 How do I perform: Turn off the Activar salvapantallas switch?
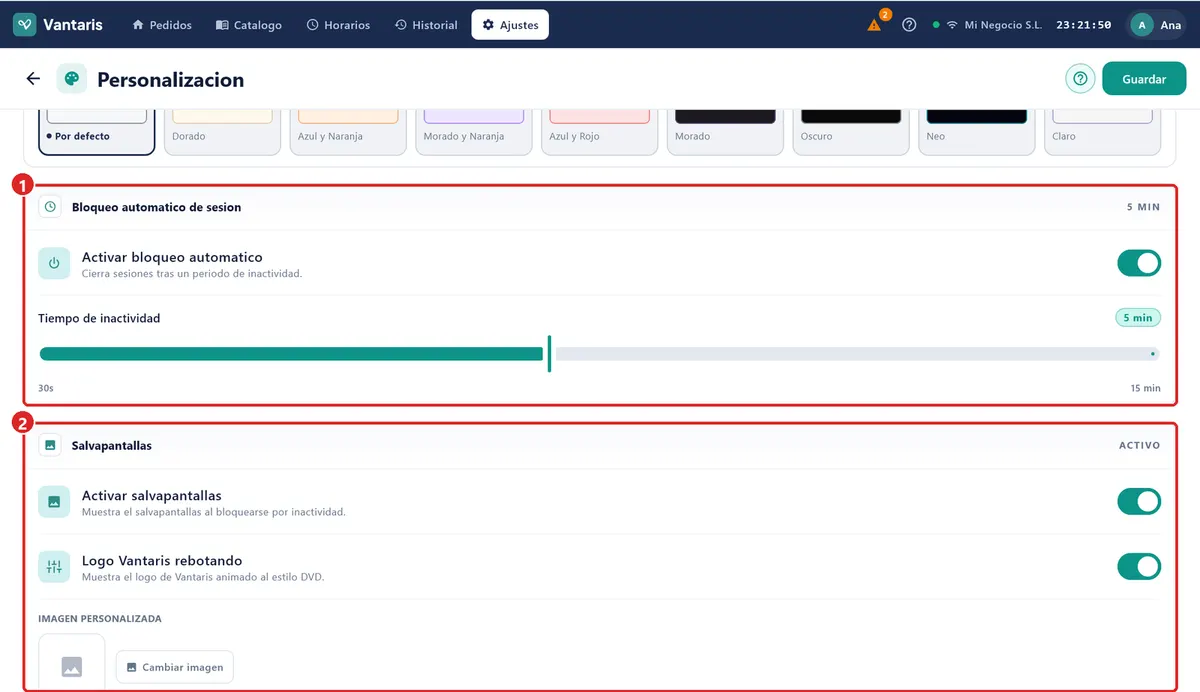click(1139, 502)
